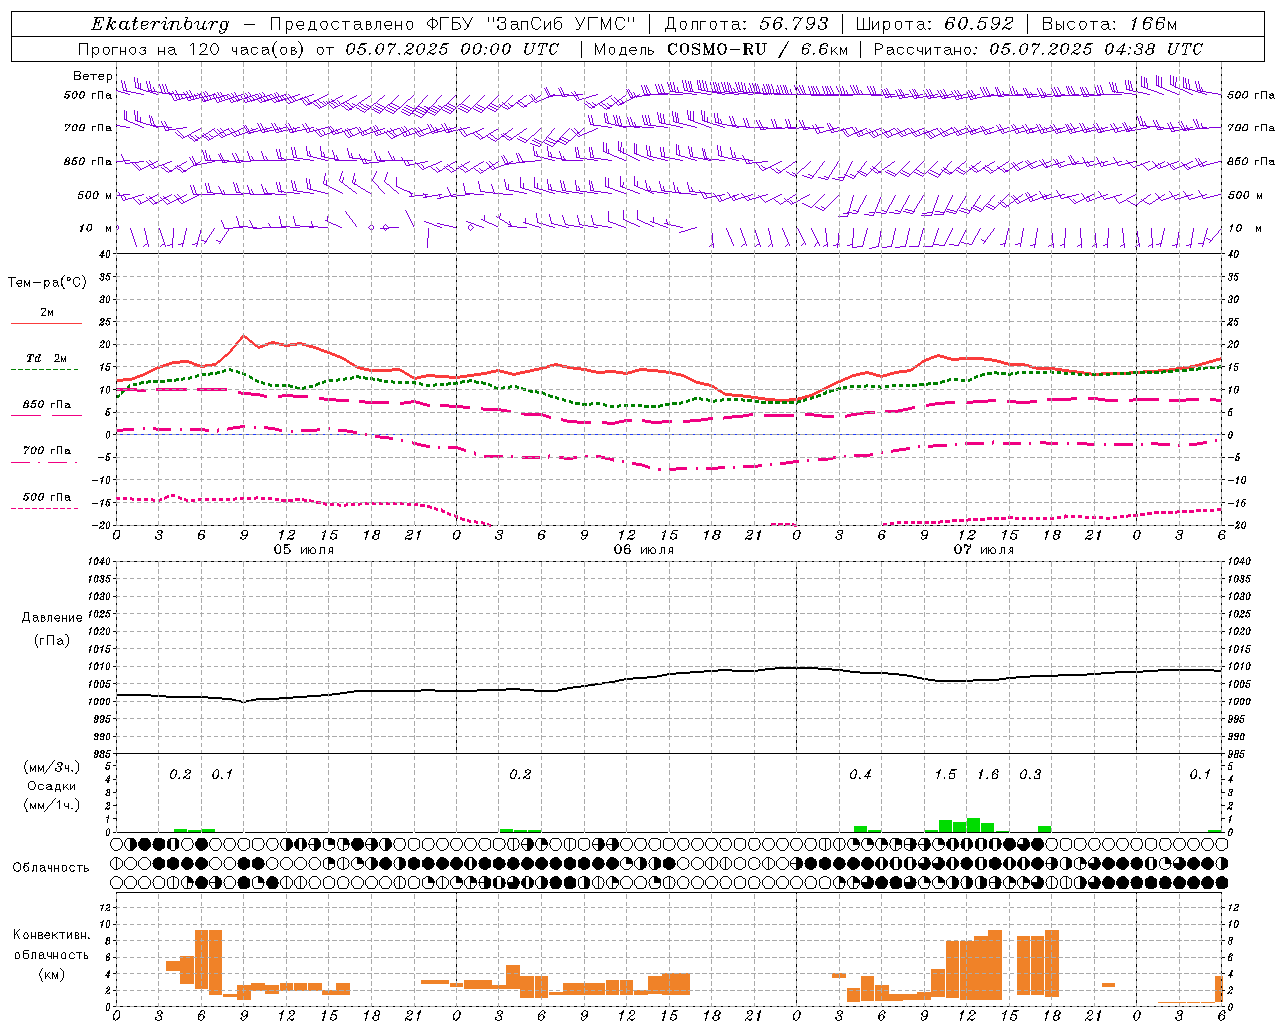The width and height of the screenshot is (1280, 1024).
Task: Click the 1.6 precipitation value
Action: click(988, 775)
